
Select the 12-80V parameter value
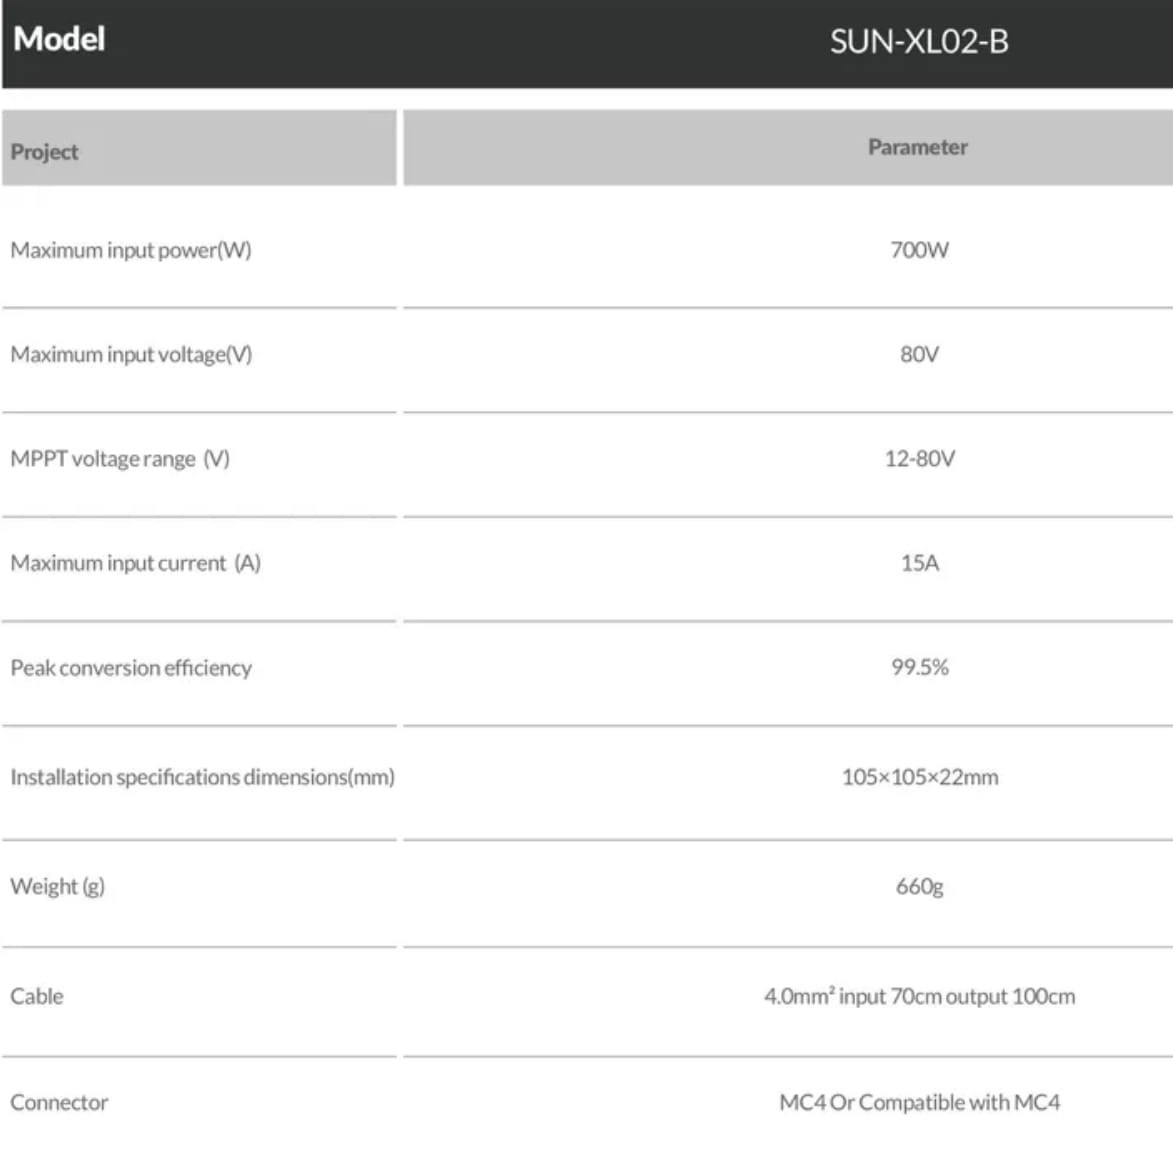pos(919,459)
